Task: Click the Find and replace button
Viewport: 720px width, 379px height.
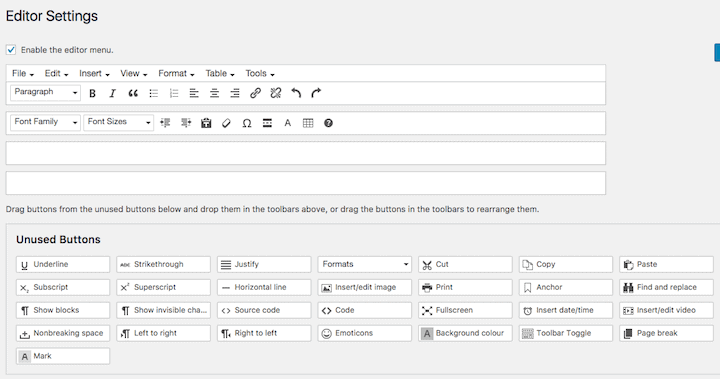Action: click(x=666, y=288)
